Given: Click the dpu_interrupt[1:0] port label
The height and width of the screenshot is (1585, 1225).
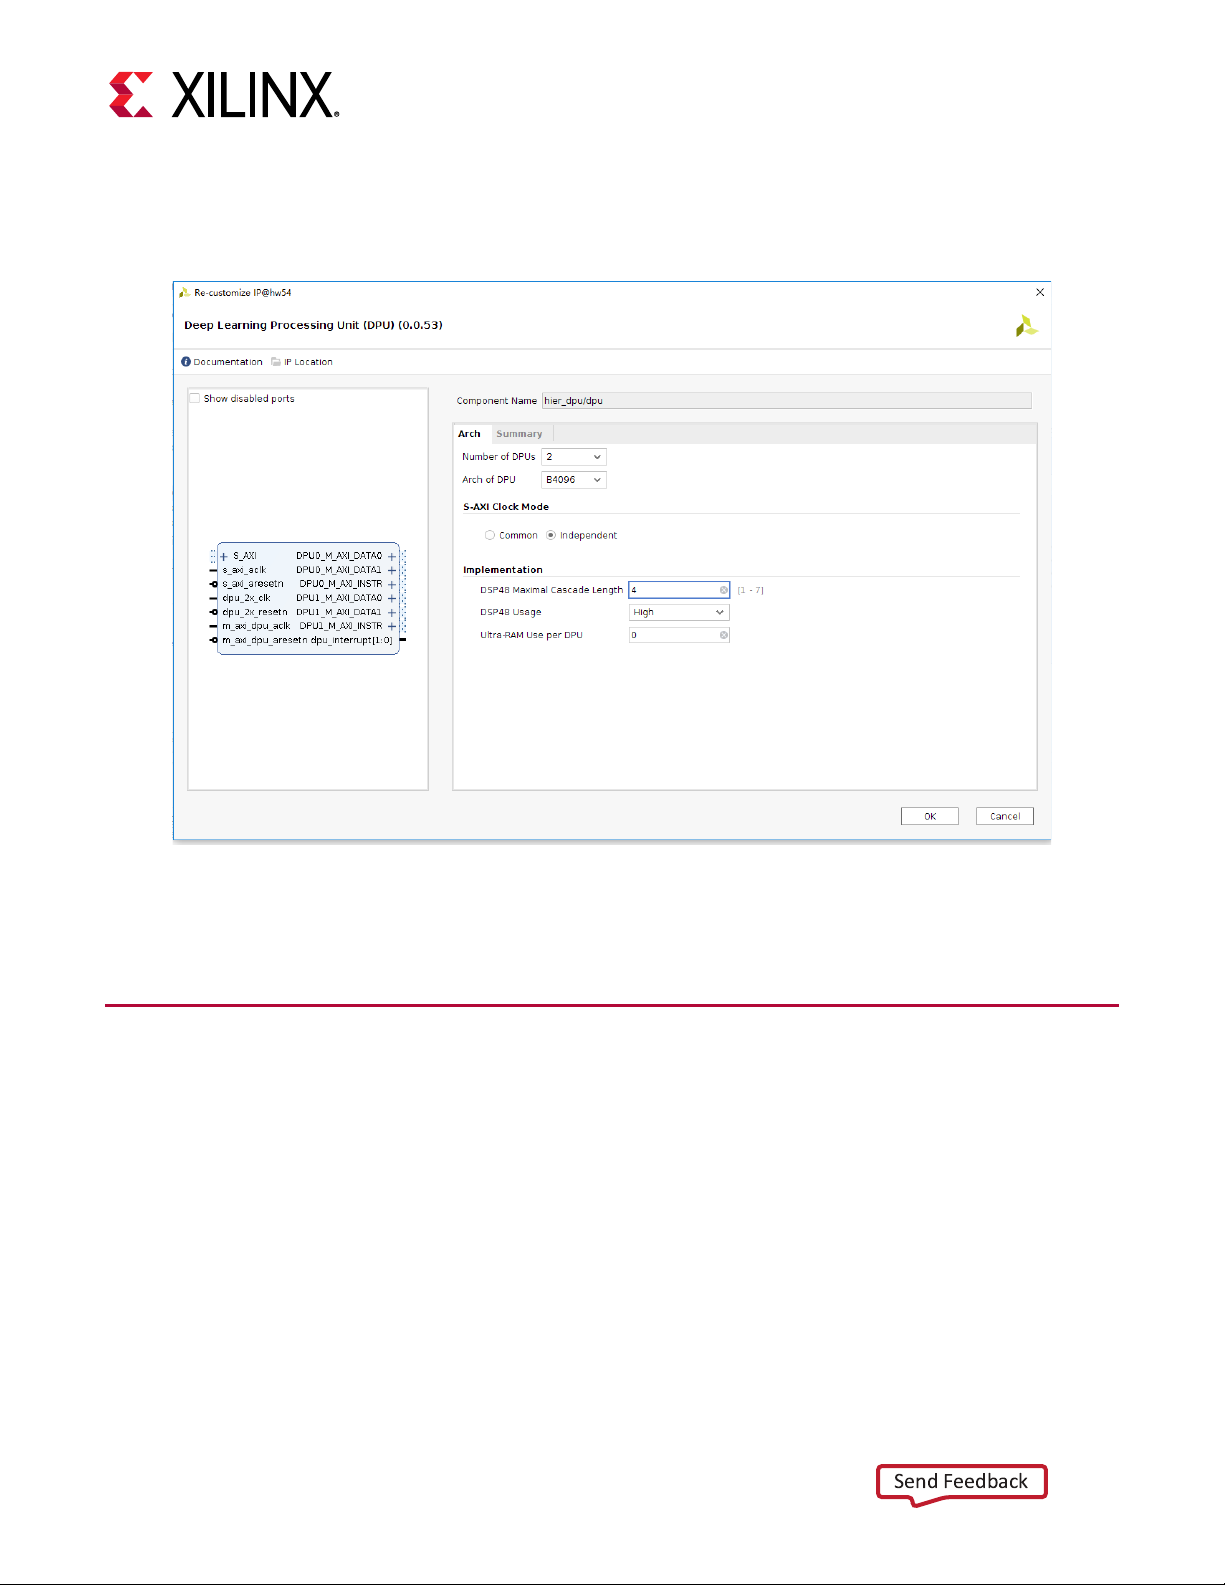Looking at the screenshot, I should 352,640.
